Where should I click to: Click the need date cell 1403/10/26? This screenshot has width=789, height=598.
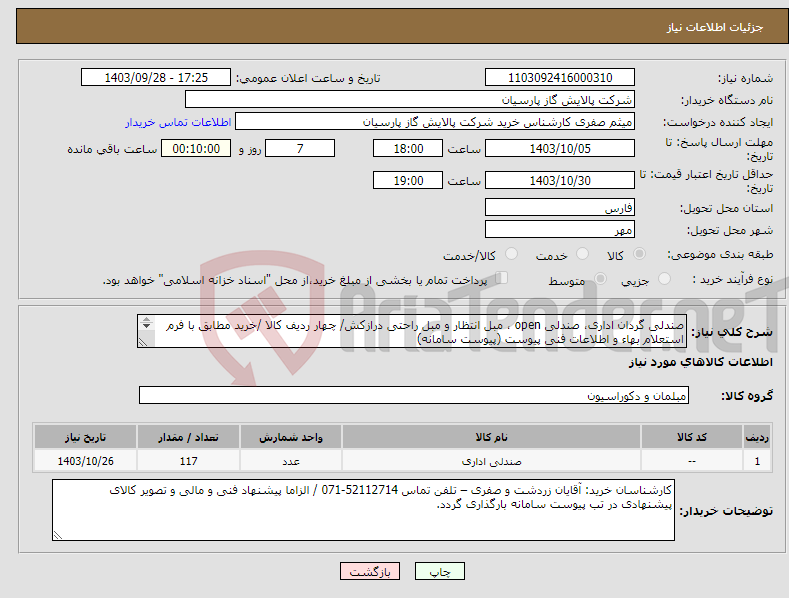click(x=85, y=461)
